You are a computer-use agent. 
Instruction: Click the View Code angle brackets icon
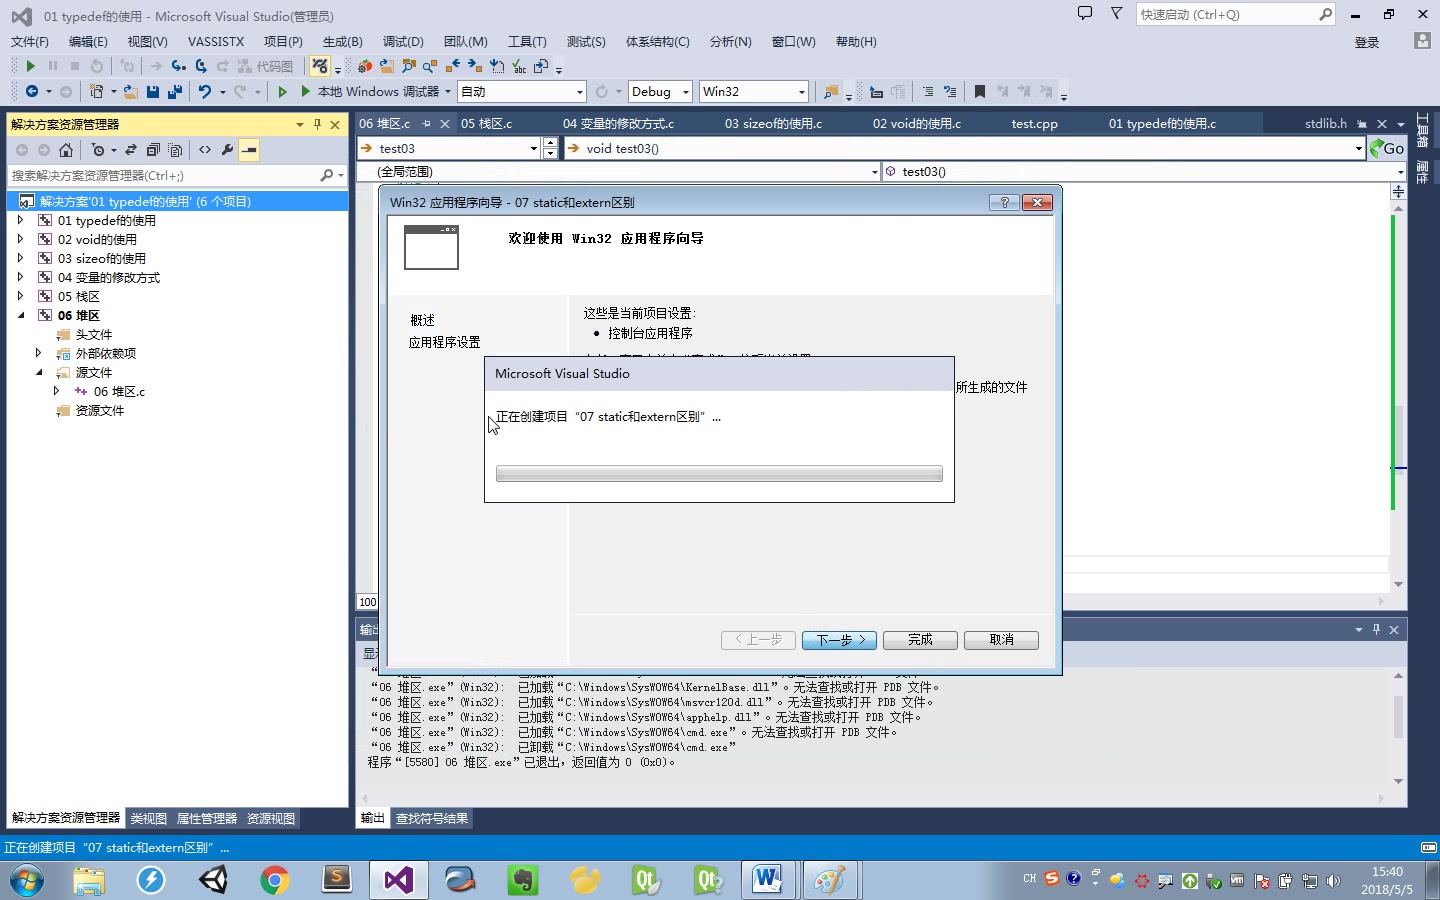pos(205,150)
